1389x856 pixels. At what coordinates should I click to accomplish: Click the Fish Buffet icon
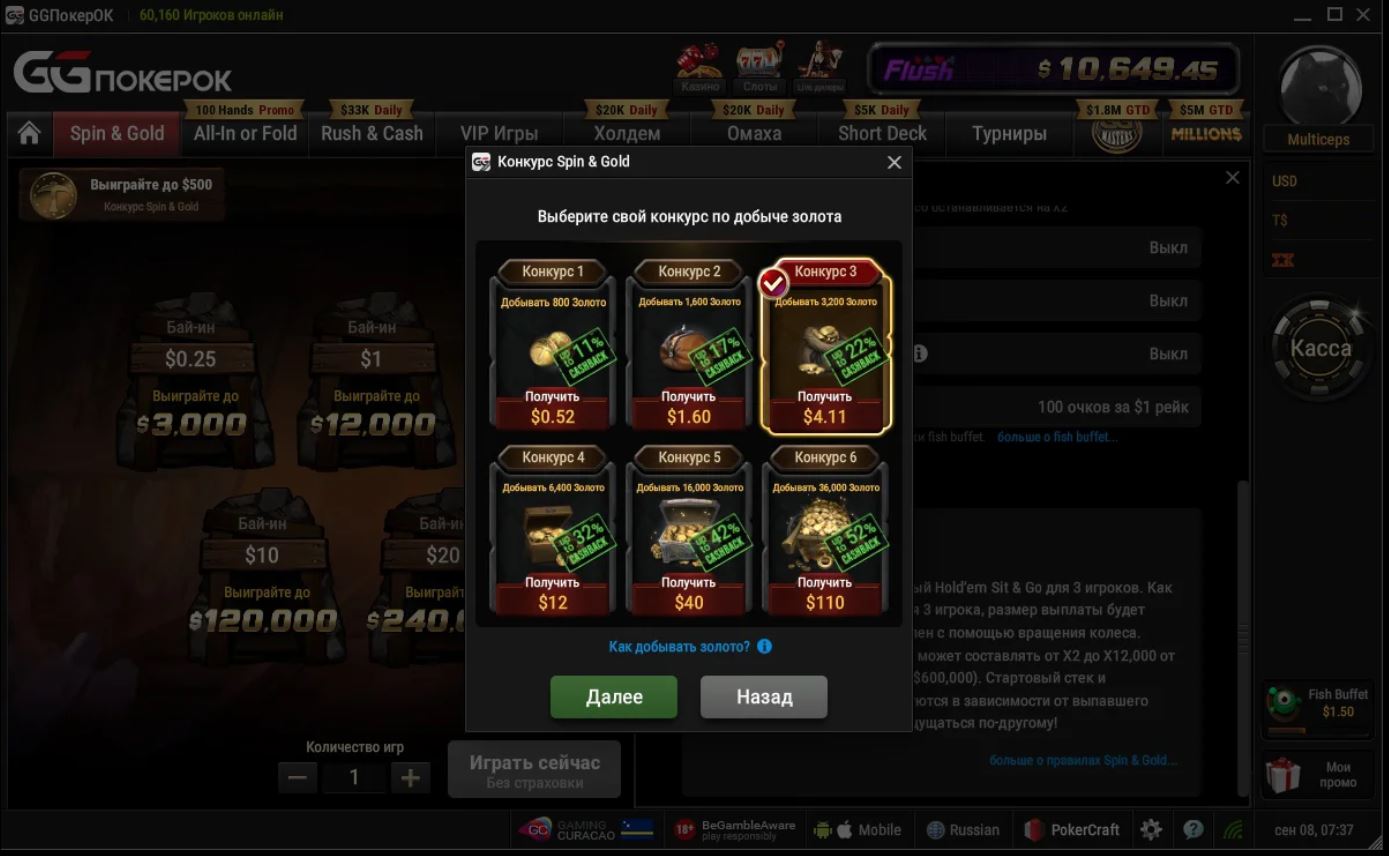1286,704
